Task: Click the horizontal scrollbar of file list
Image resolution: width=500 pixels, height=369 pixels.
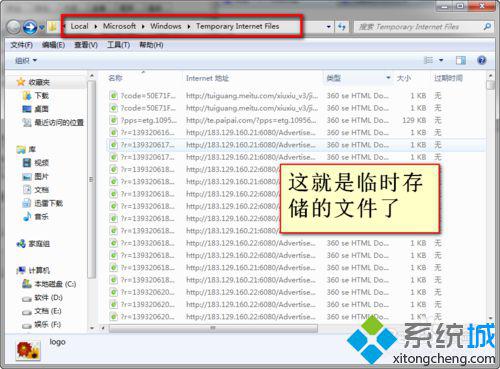Action: pos(213,328)
